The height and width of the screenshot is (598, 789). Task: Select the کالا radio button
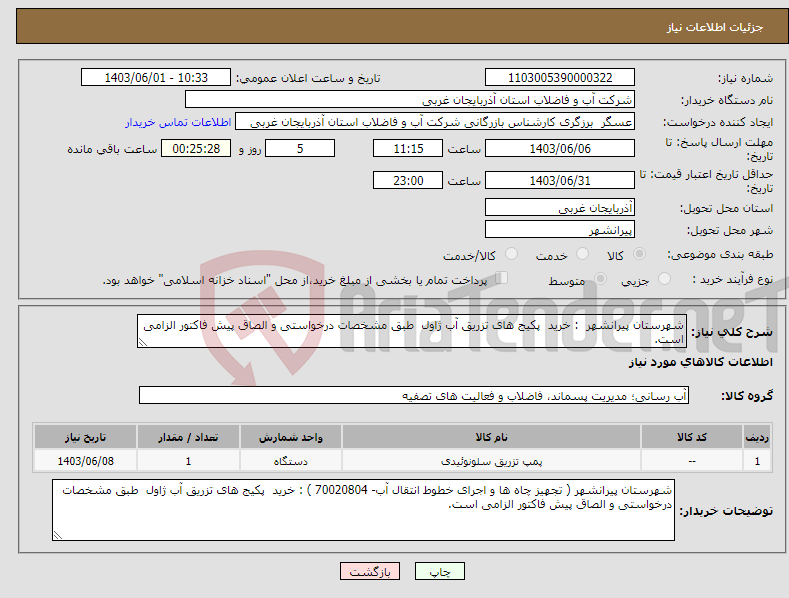click(x=639, y=254)
